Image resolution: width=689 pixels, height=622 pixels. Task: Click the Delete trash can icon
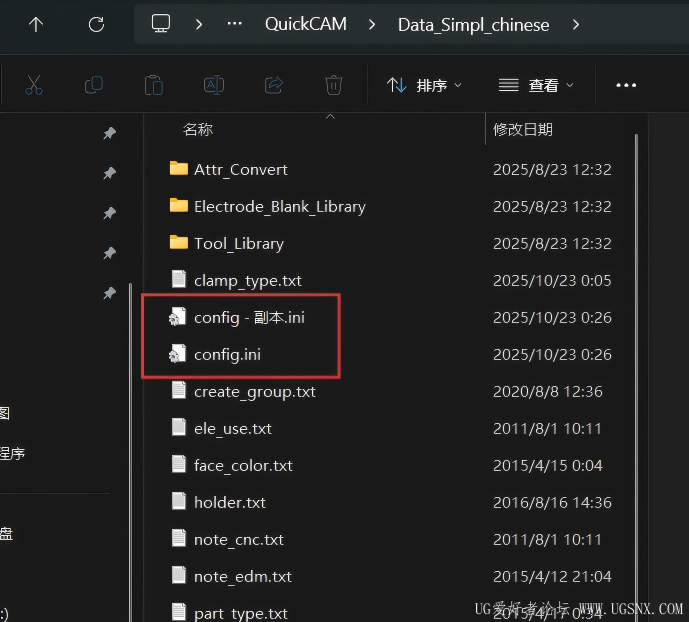(x=334, y=86)
